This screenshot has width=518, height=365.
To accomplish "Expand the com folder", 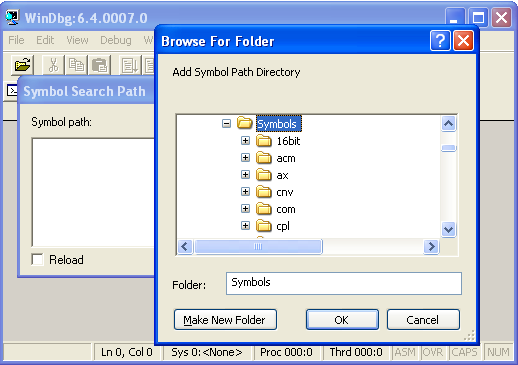I will [246, 209].
